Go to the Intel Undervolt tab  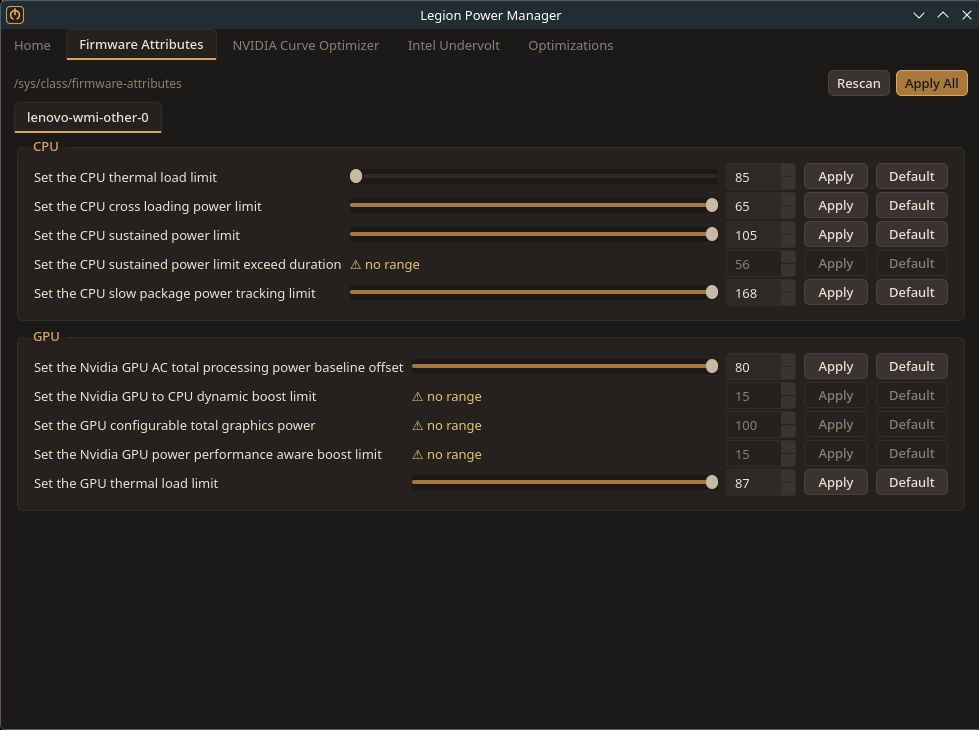tap(453, 46)
